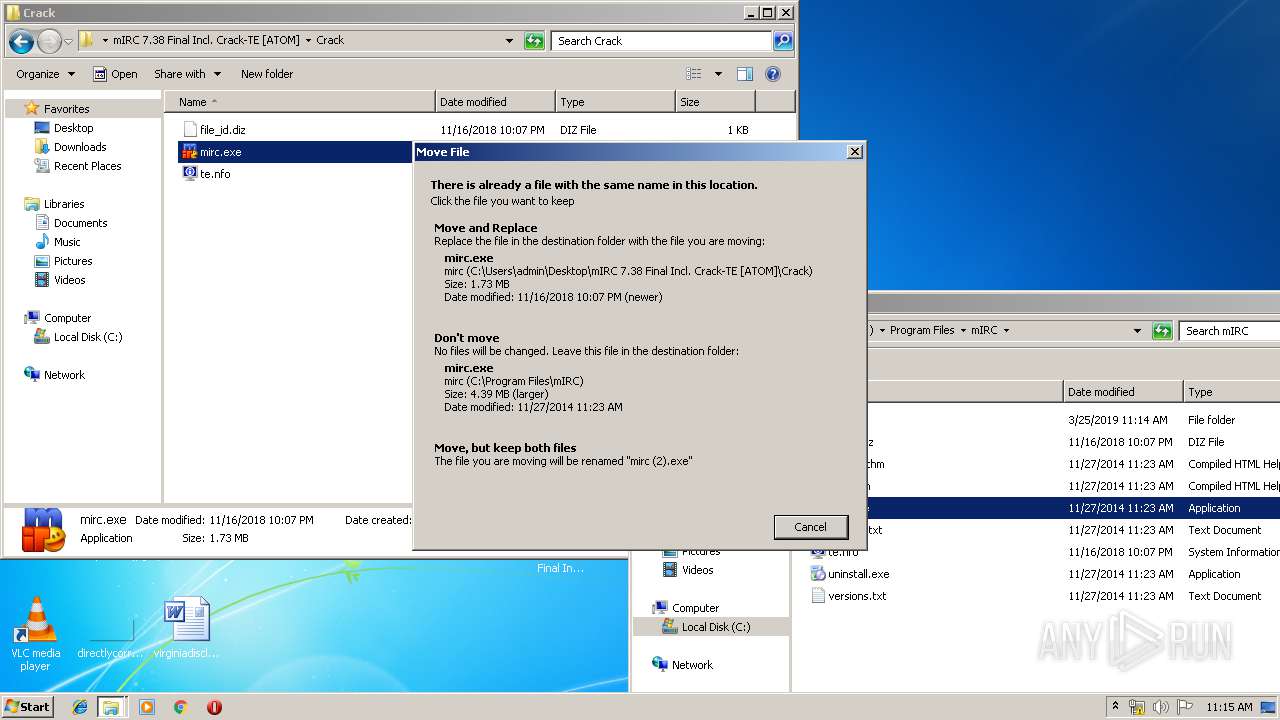Refresh the mIRC folder address bar
The width and height of the screenshot is (1280, 720).
(1162, 331)
